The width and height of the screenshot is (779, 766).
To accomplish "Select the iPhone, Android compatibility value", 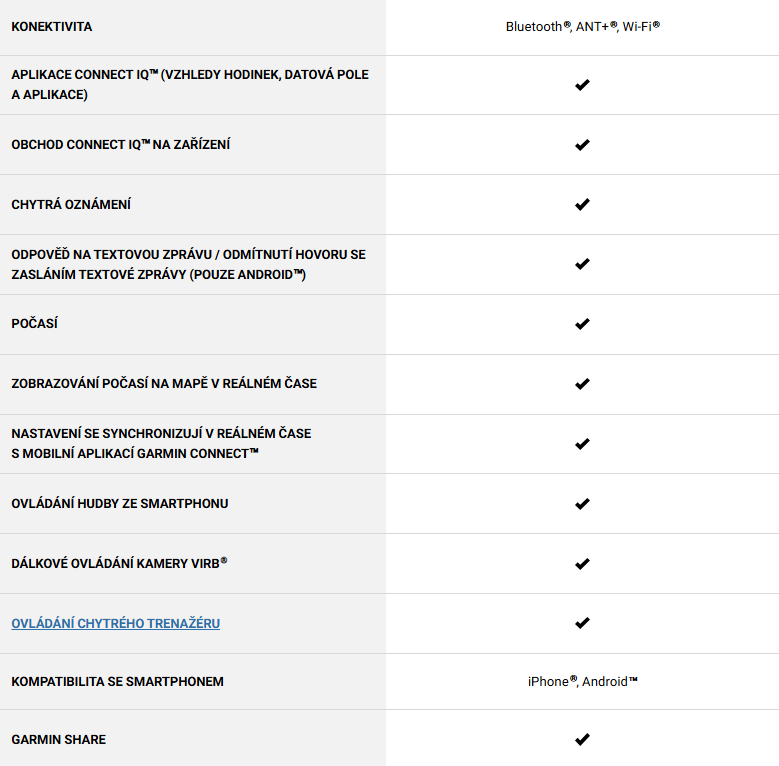I will pyautogui.click(x=583, y=681).
